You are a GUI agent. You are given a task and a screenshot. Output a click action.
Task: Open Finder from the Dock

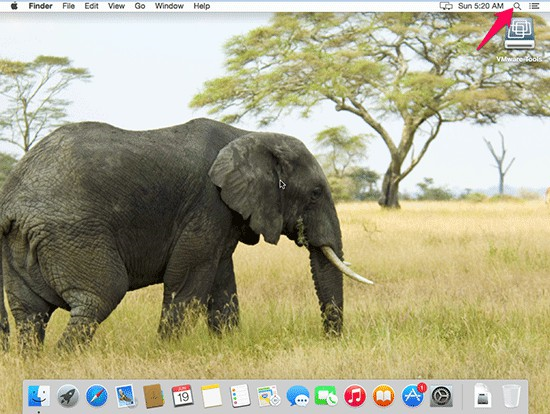click(39, 396)
